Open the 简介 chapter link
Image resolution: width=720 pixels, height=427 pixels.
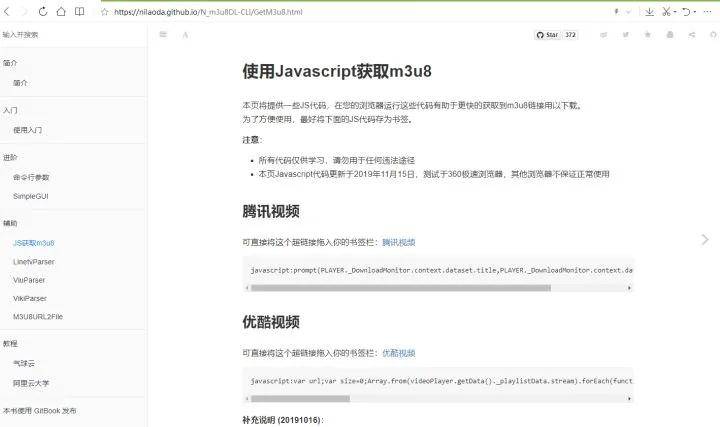click(20, 83)
